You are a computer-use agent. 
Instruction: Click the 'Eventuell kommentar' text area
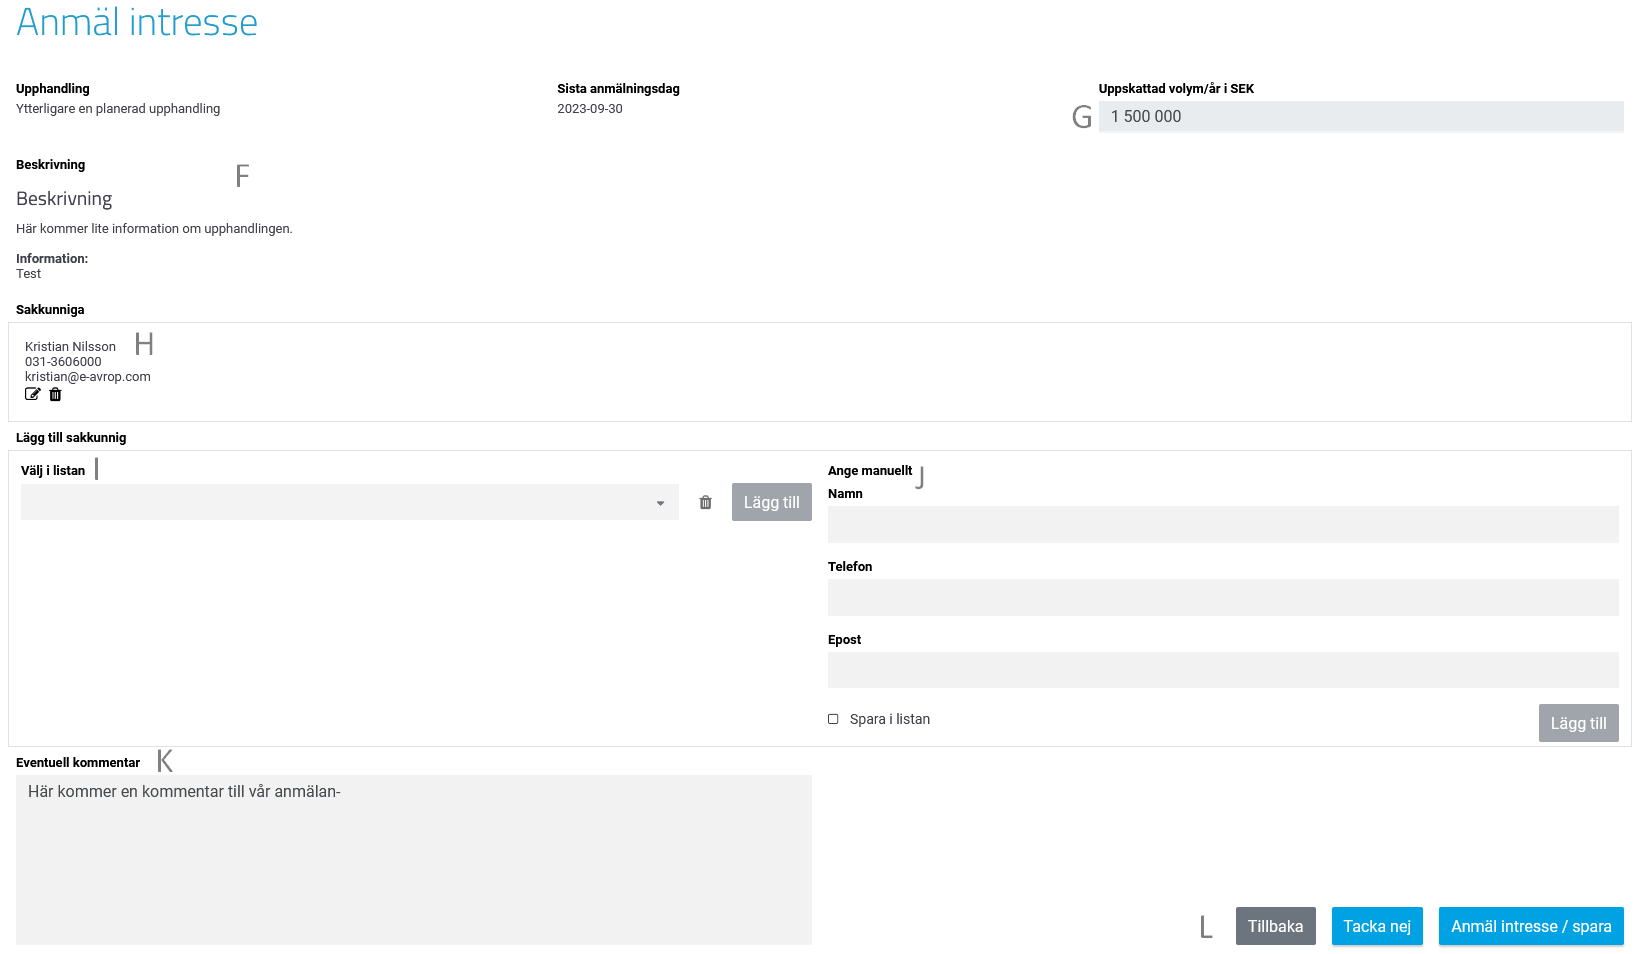(x=413, y=859)
